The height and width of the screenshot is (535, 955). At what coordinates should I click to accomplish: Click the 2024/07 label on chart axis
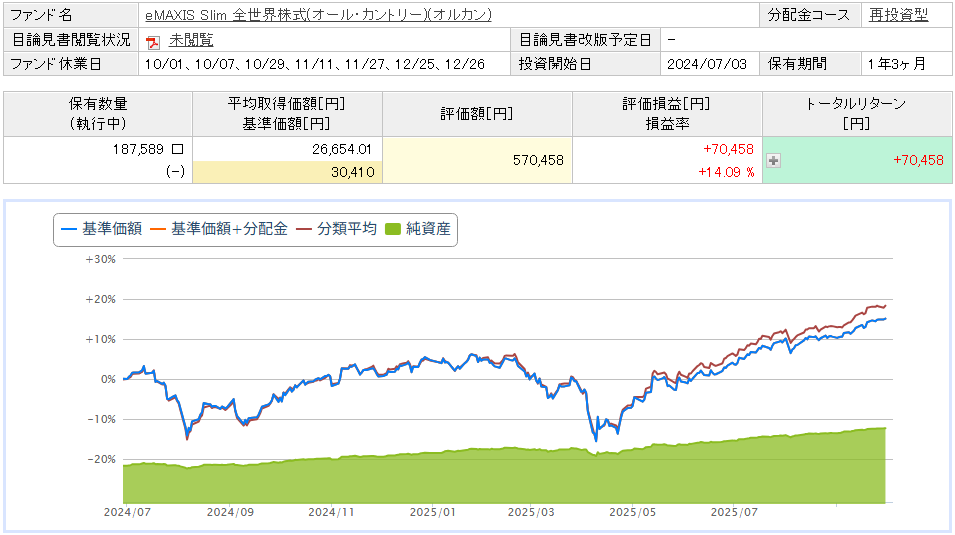127,511
